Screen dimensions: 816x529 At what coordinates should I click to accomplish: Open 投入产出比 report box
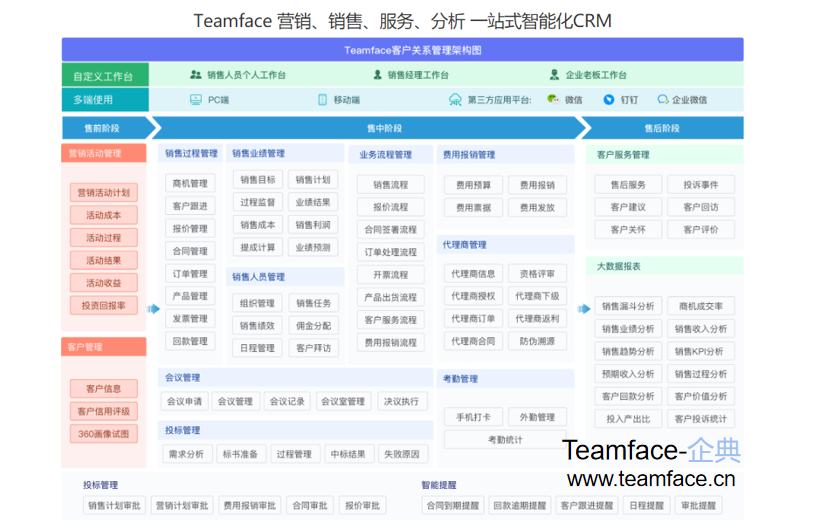tap(628, 419)
